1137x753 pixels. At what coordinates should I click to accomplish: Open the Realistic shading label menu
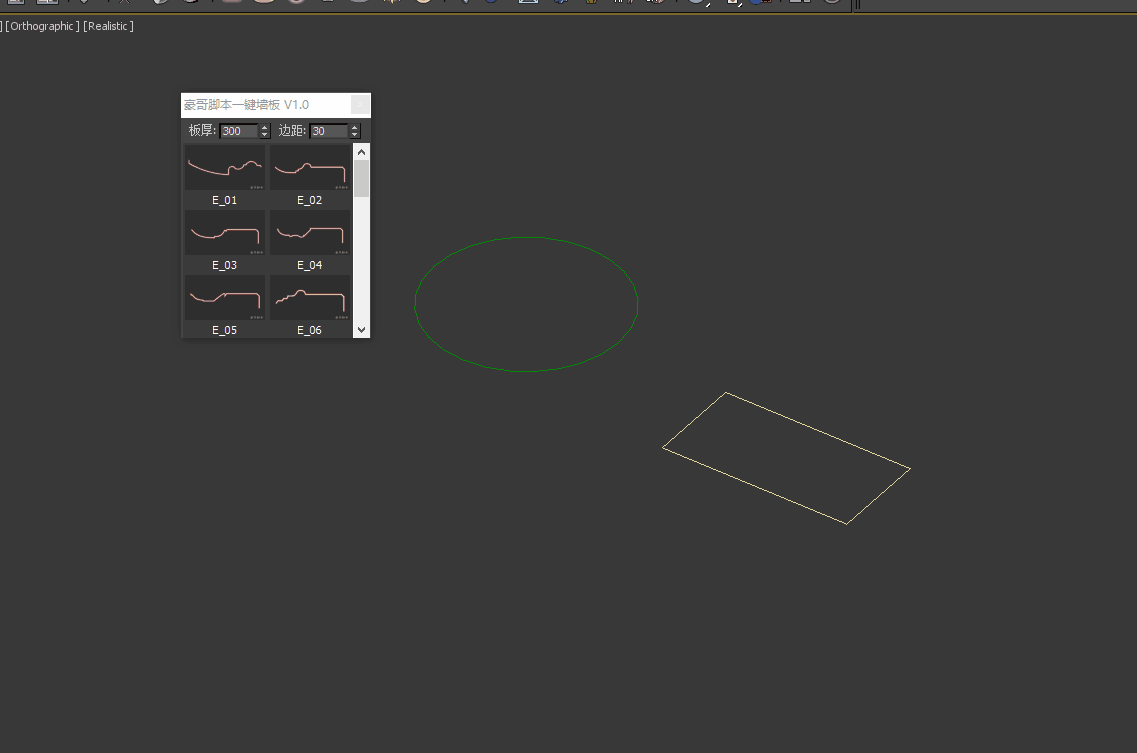108,26
